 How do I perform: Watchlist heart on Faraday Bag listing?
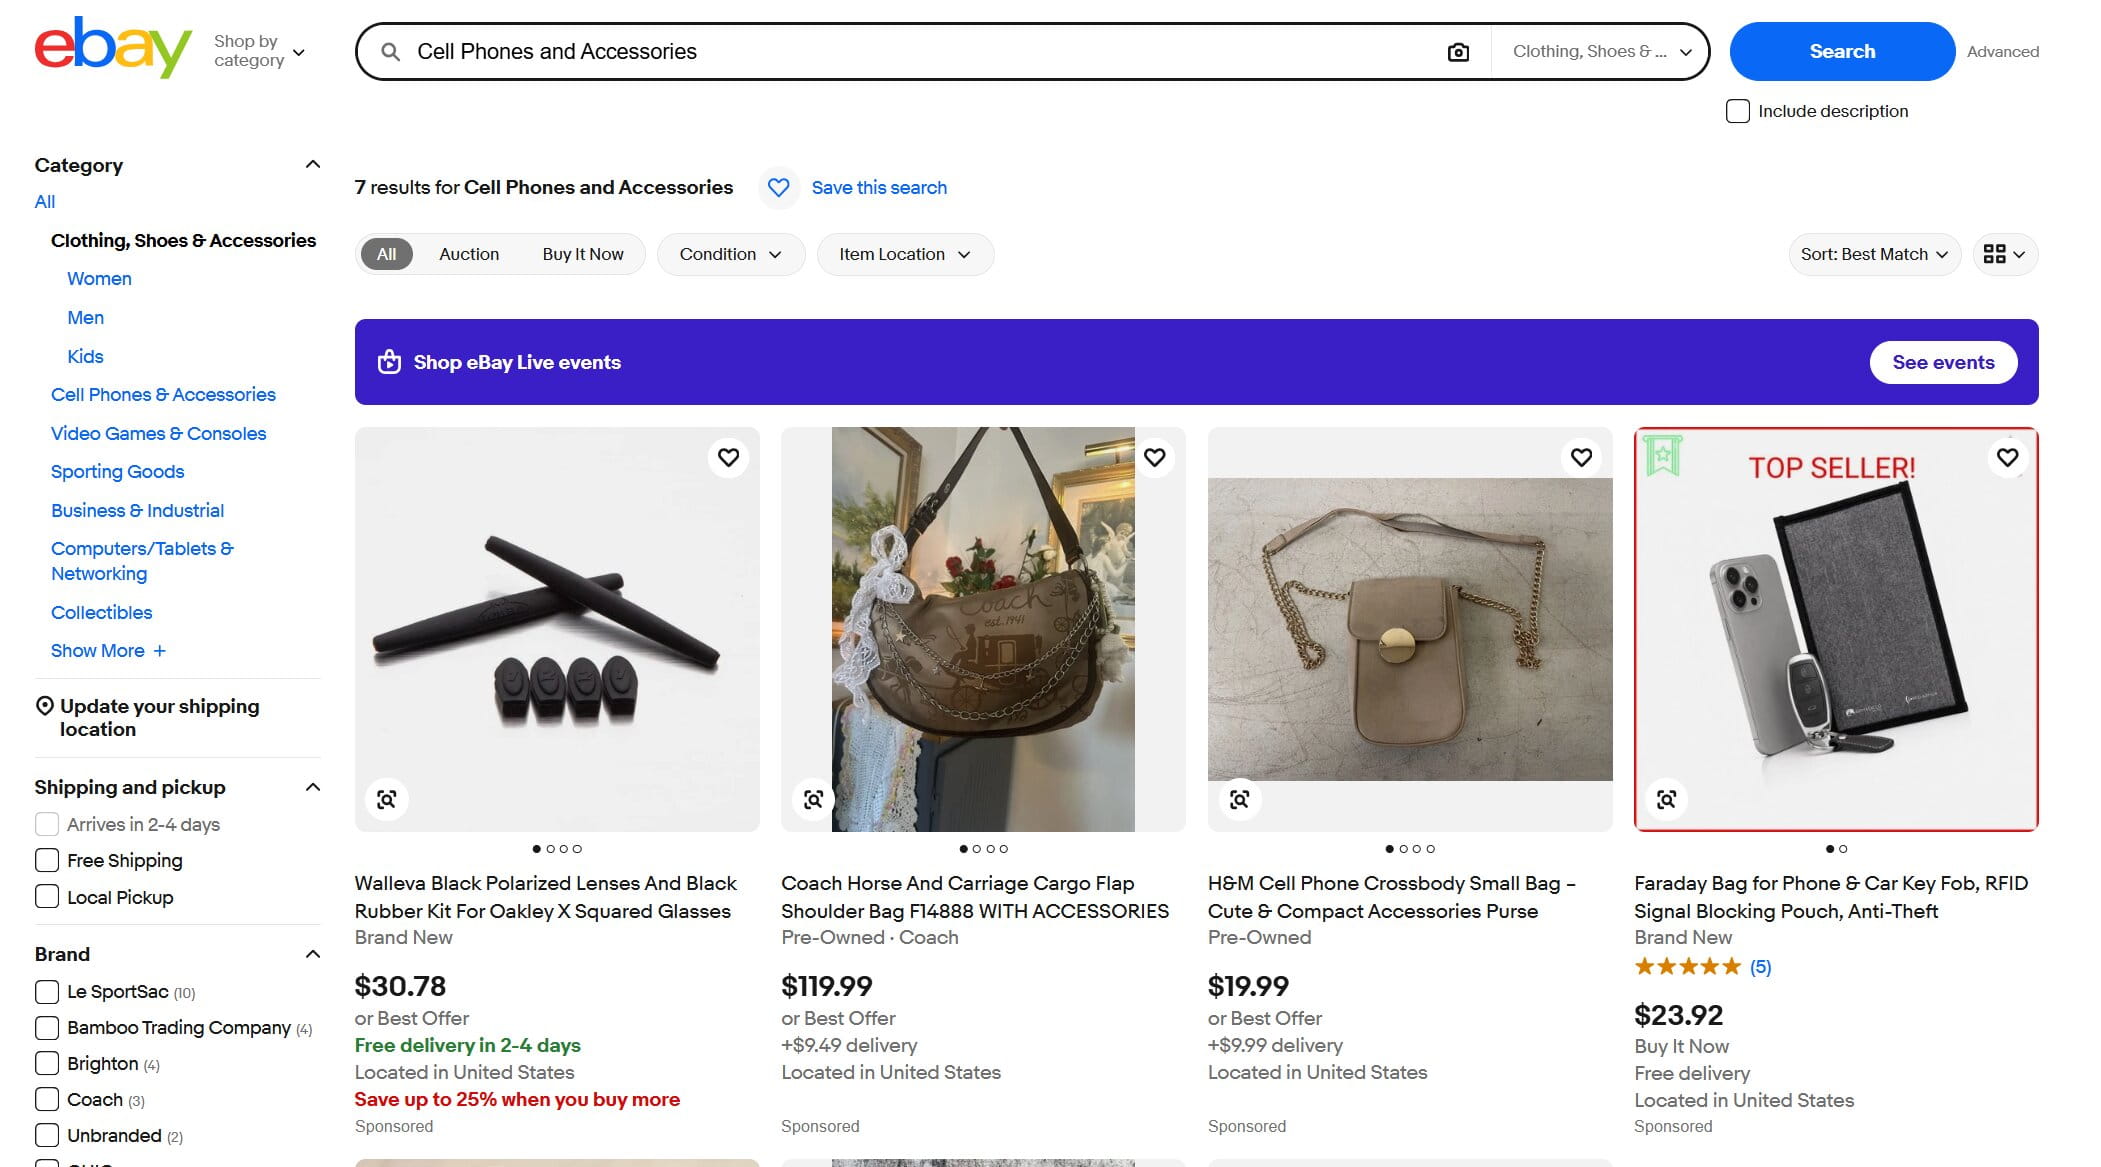pyautogui.click(x=2007, y=457)
